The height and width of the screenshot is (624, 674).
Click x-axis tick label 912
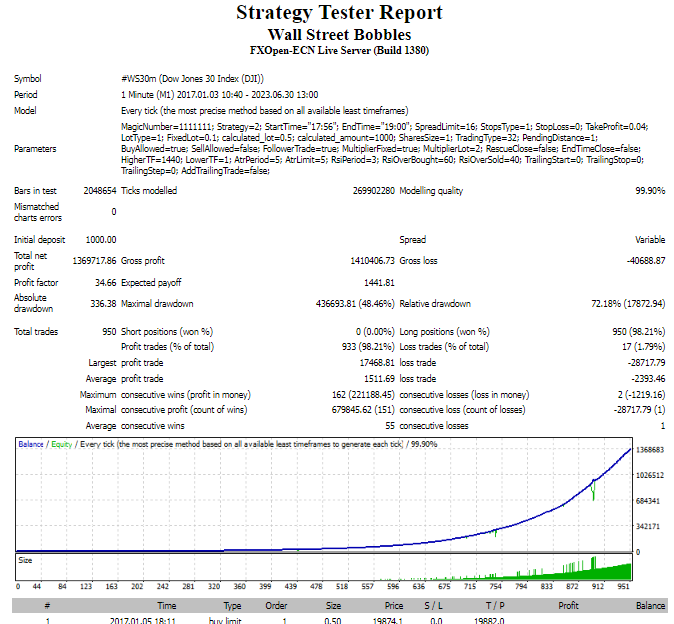click(598, 586)
